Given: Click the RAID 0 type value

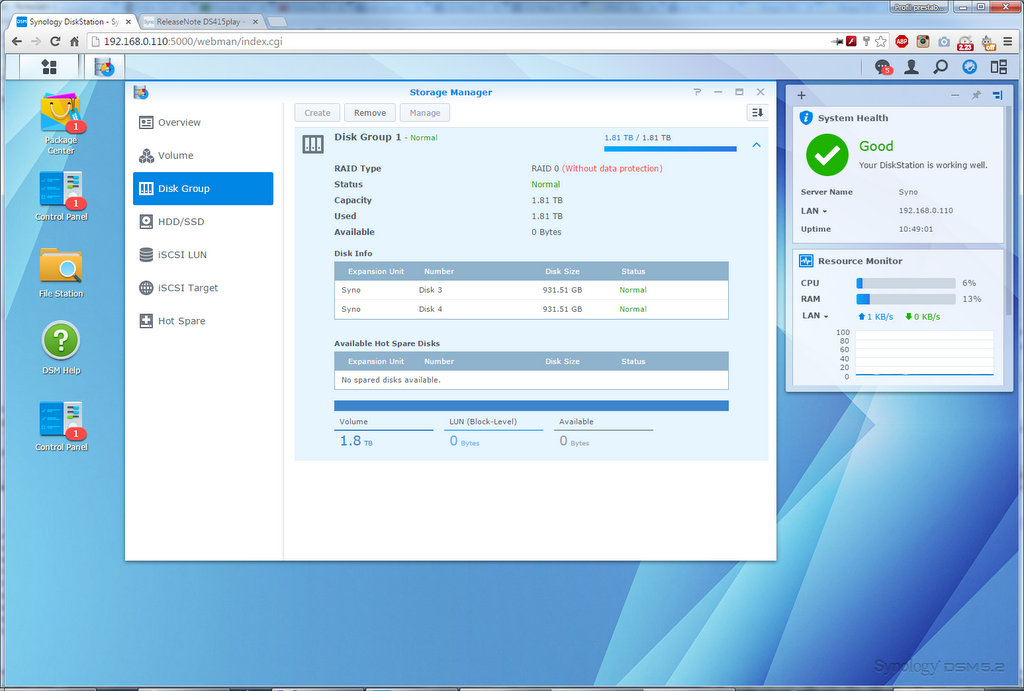Looking at the screenshot, I should click(x=596, y=169).
